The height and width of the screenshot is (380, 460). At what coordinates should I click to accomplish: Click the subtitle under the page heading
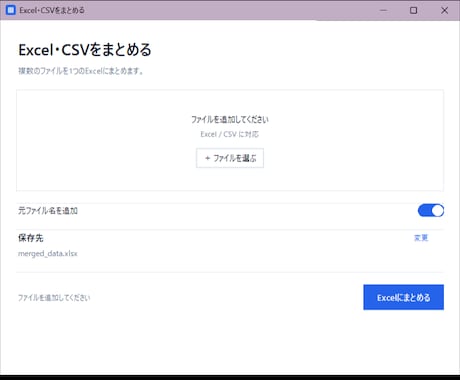click(x=81, y=71)
